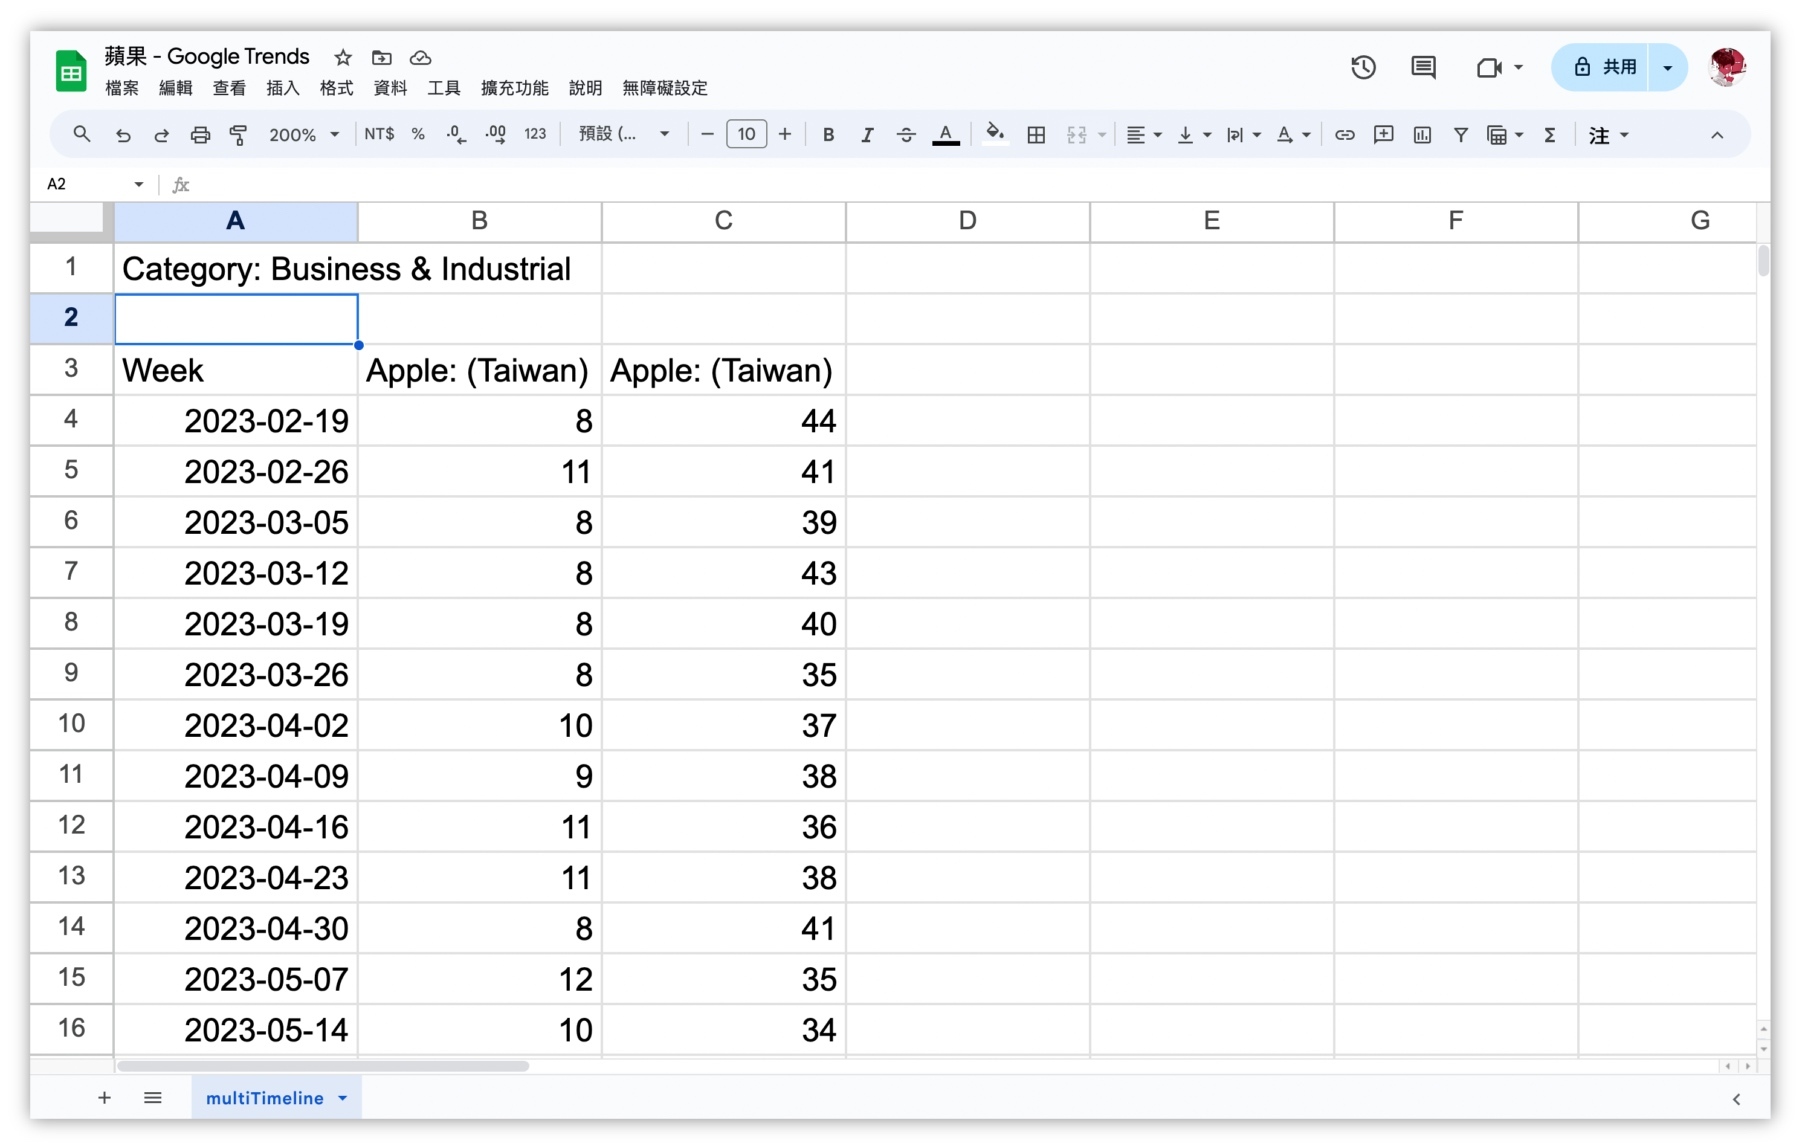The height and width of the screenshot is (1148, 1801).
Task: Click the insert link icon
Action: pyautogui.click(x=1345, y=135)
